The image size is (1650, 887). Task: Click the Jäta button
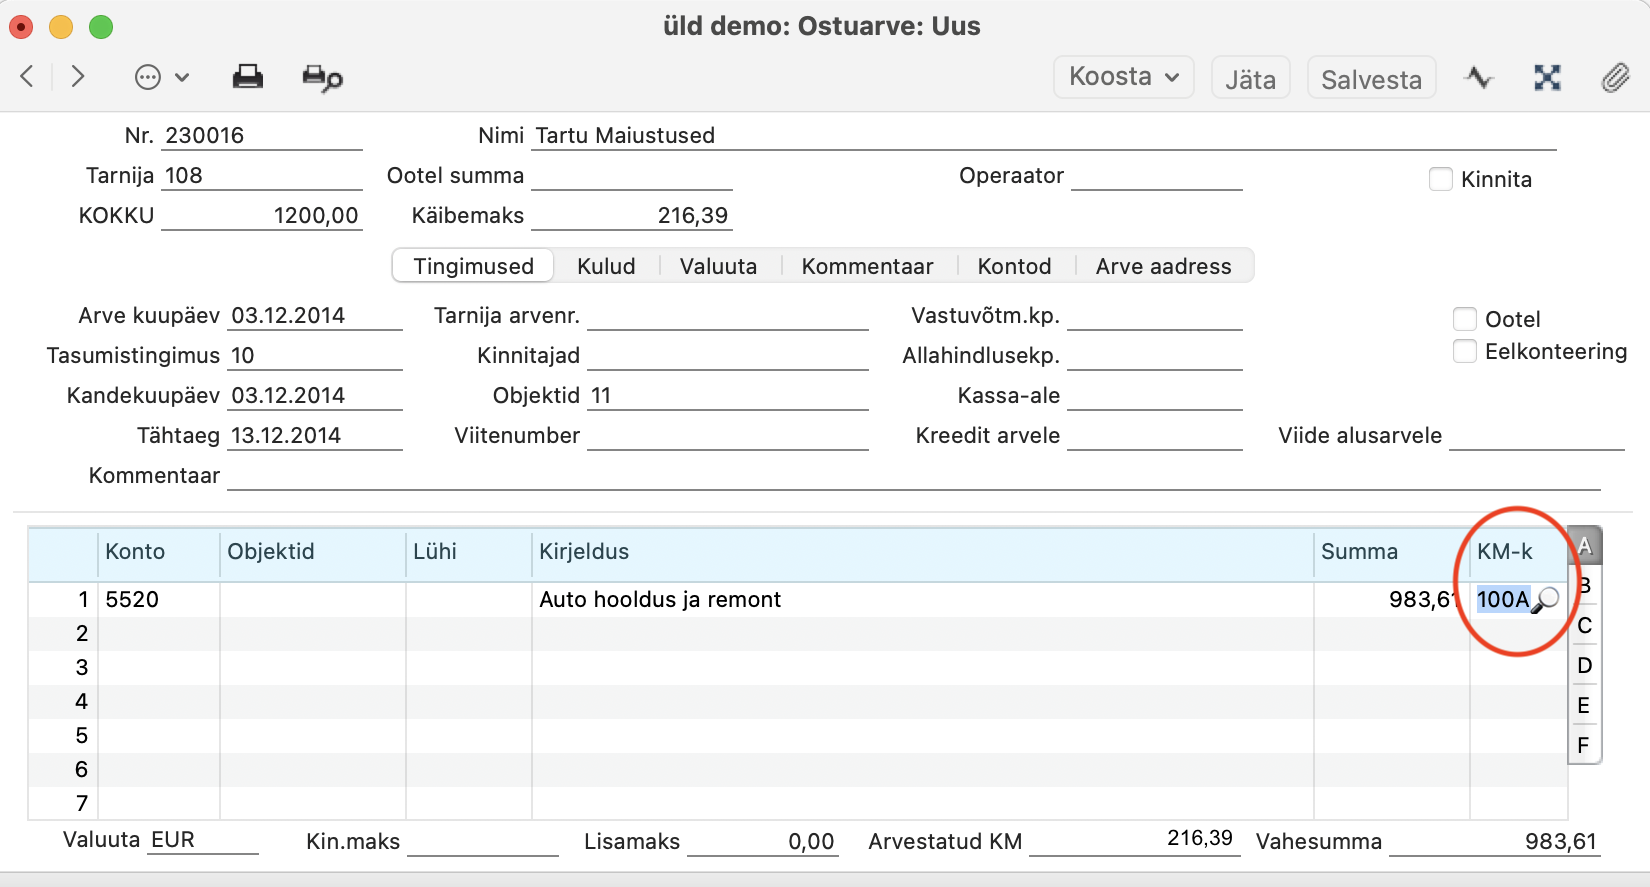(x=1251, y=79)
